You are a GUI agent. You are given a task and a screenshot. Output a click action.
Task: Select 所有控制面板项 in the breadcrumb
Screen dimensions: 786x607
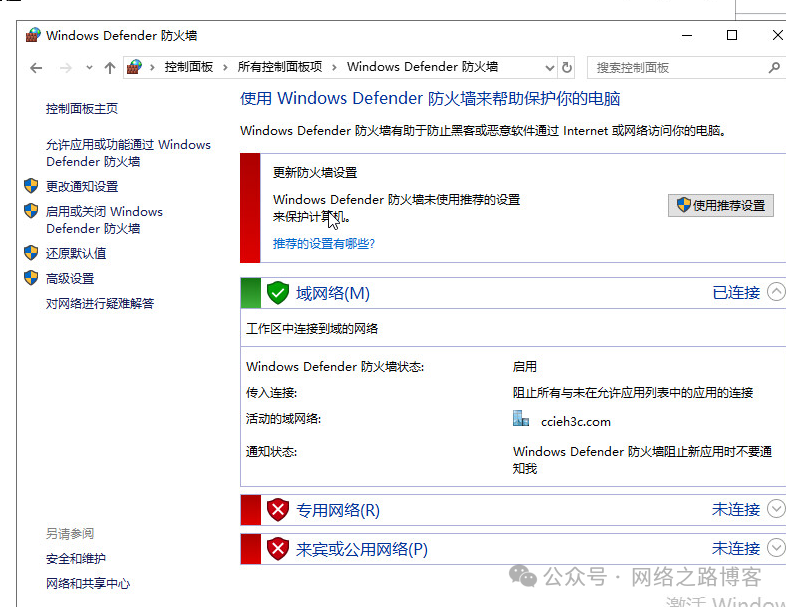pos(280,67)
